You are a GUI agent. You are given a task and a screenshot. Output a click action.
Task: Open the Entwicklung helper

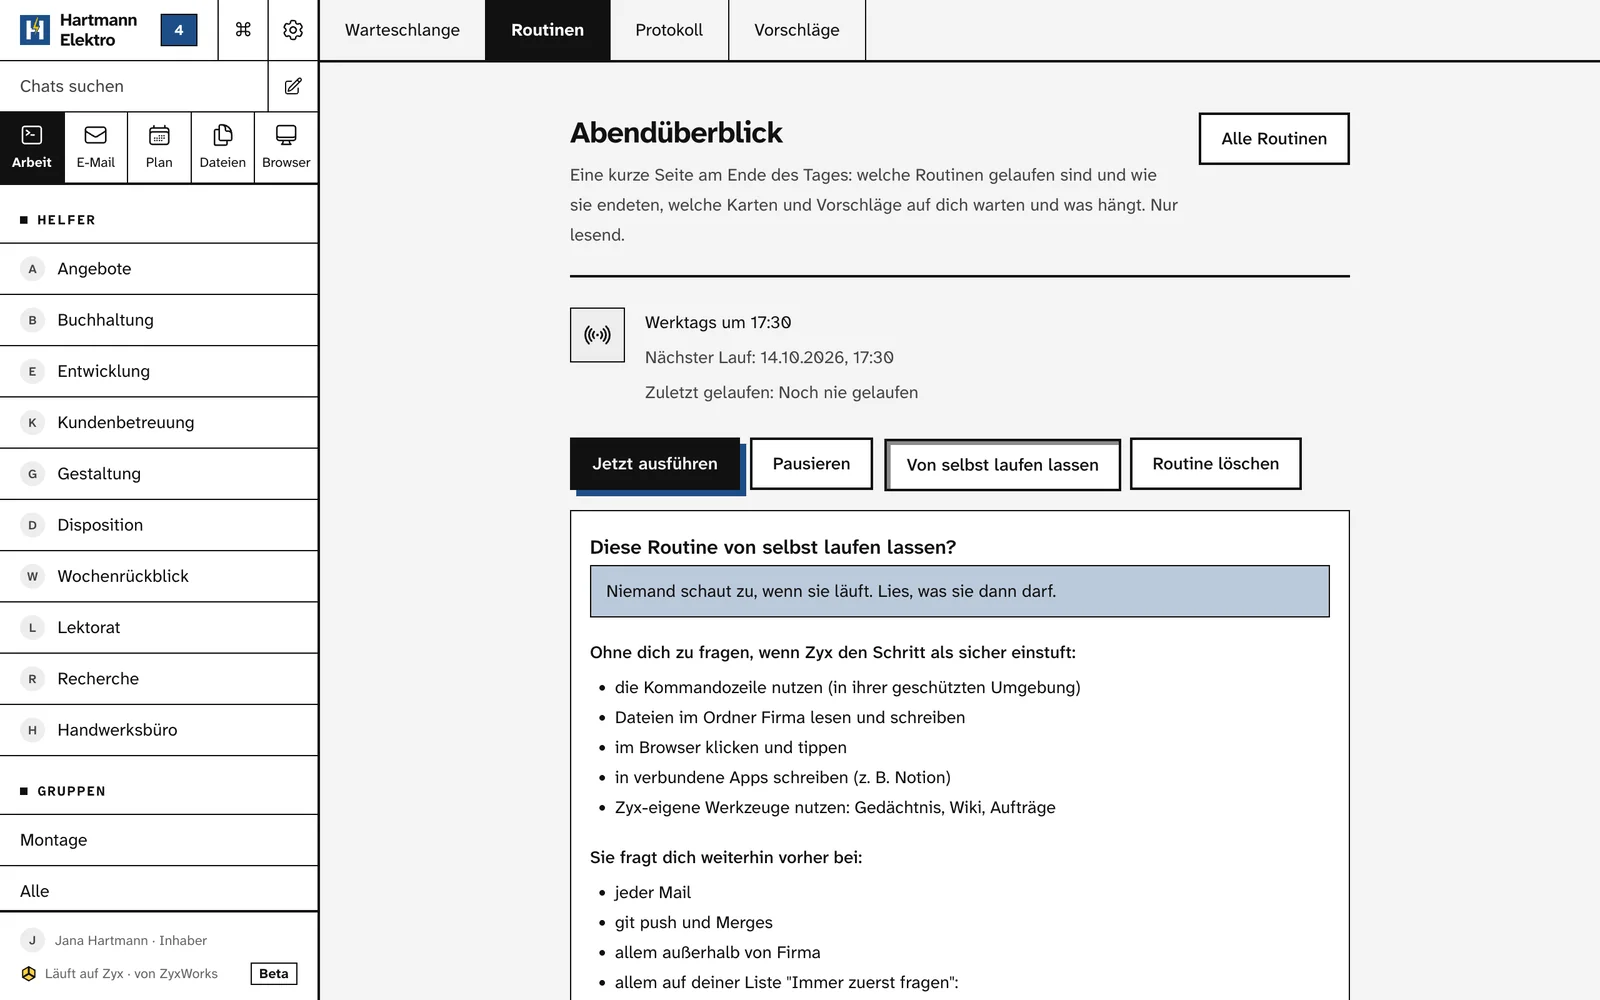pos(159,371)
